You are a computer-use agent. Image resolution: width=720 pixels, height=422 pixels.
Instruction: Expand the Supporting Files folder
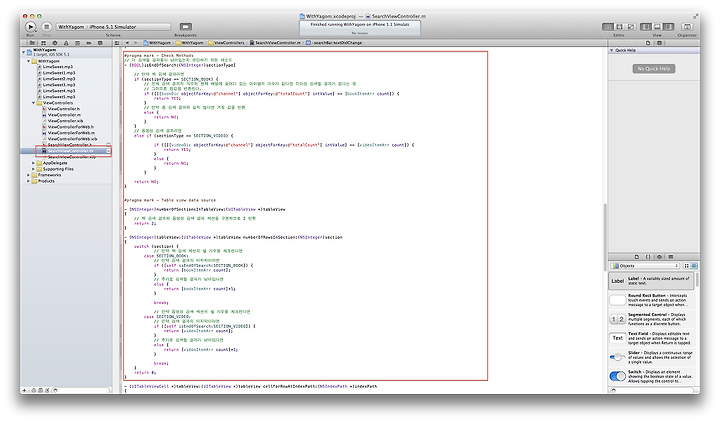[34, 169]
